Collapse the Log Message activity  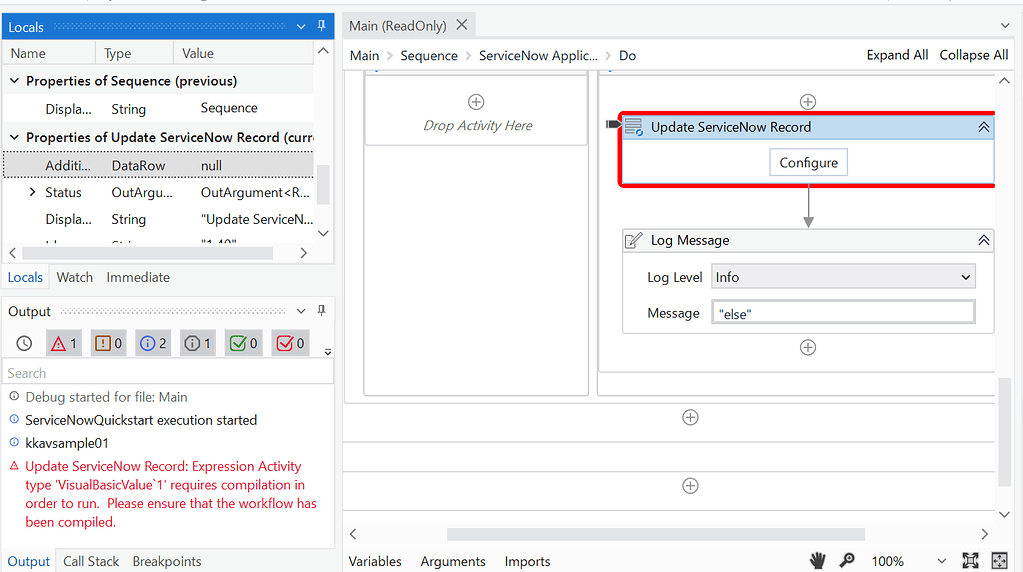tap(984, 240)
